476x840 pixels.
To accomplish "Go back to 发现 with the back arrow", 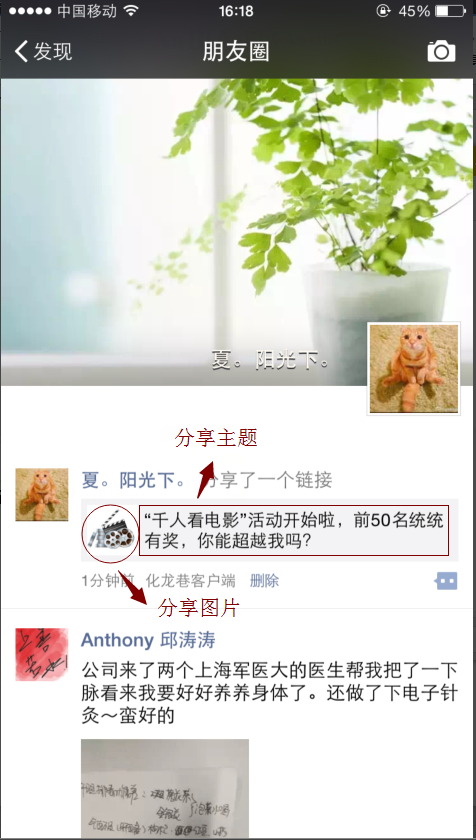I will click(21, 51).
